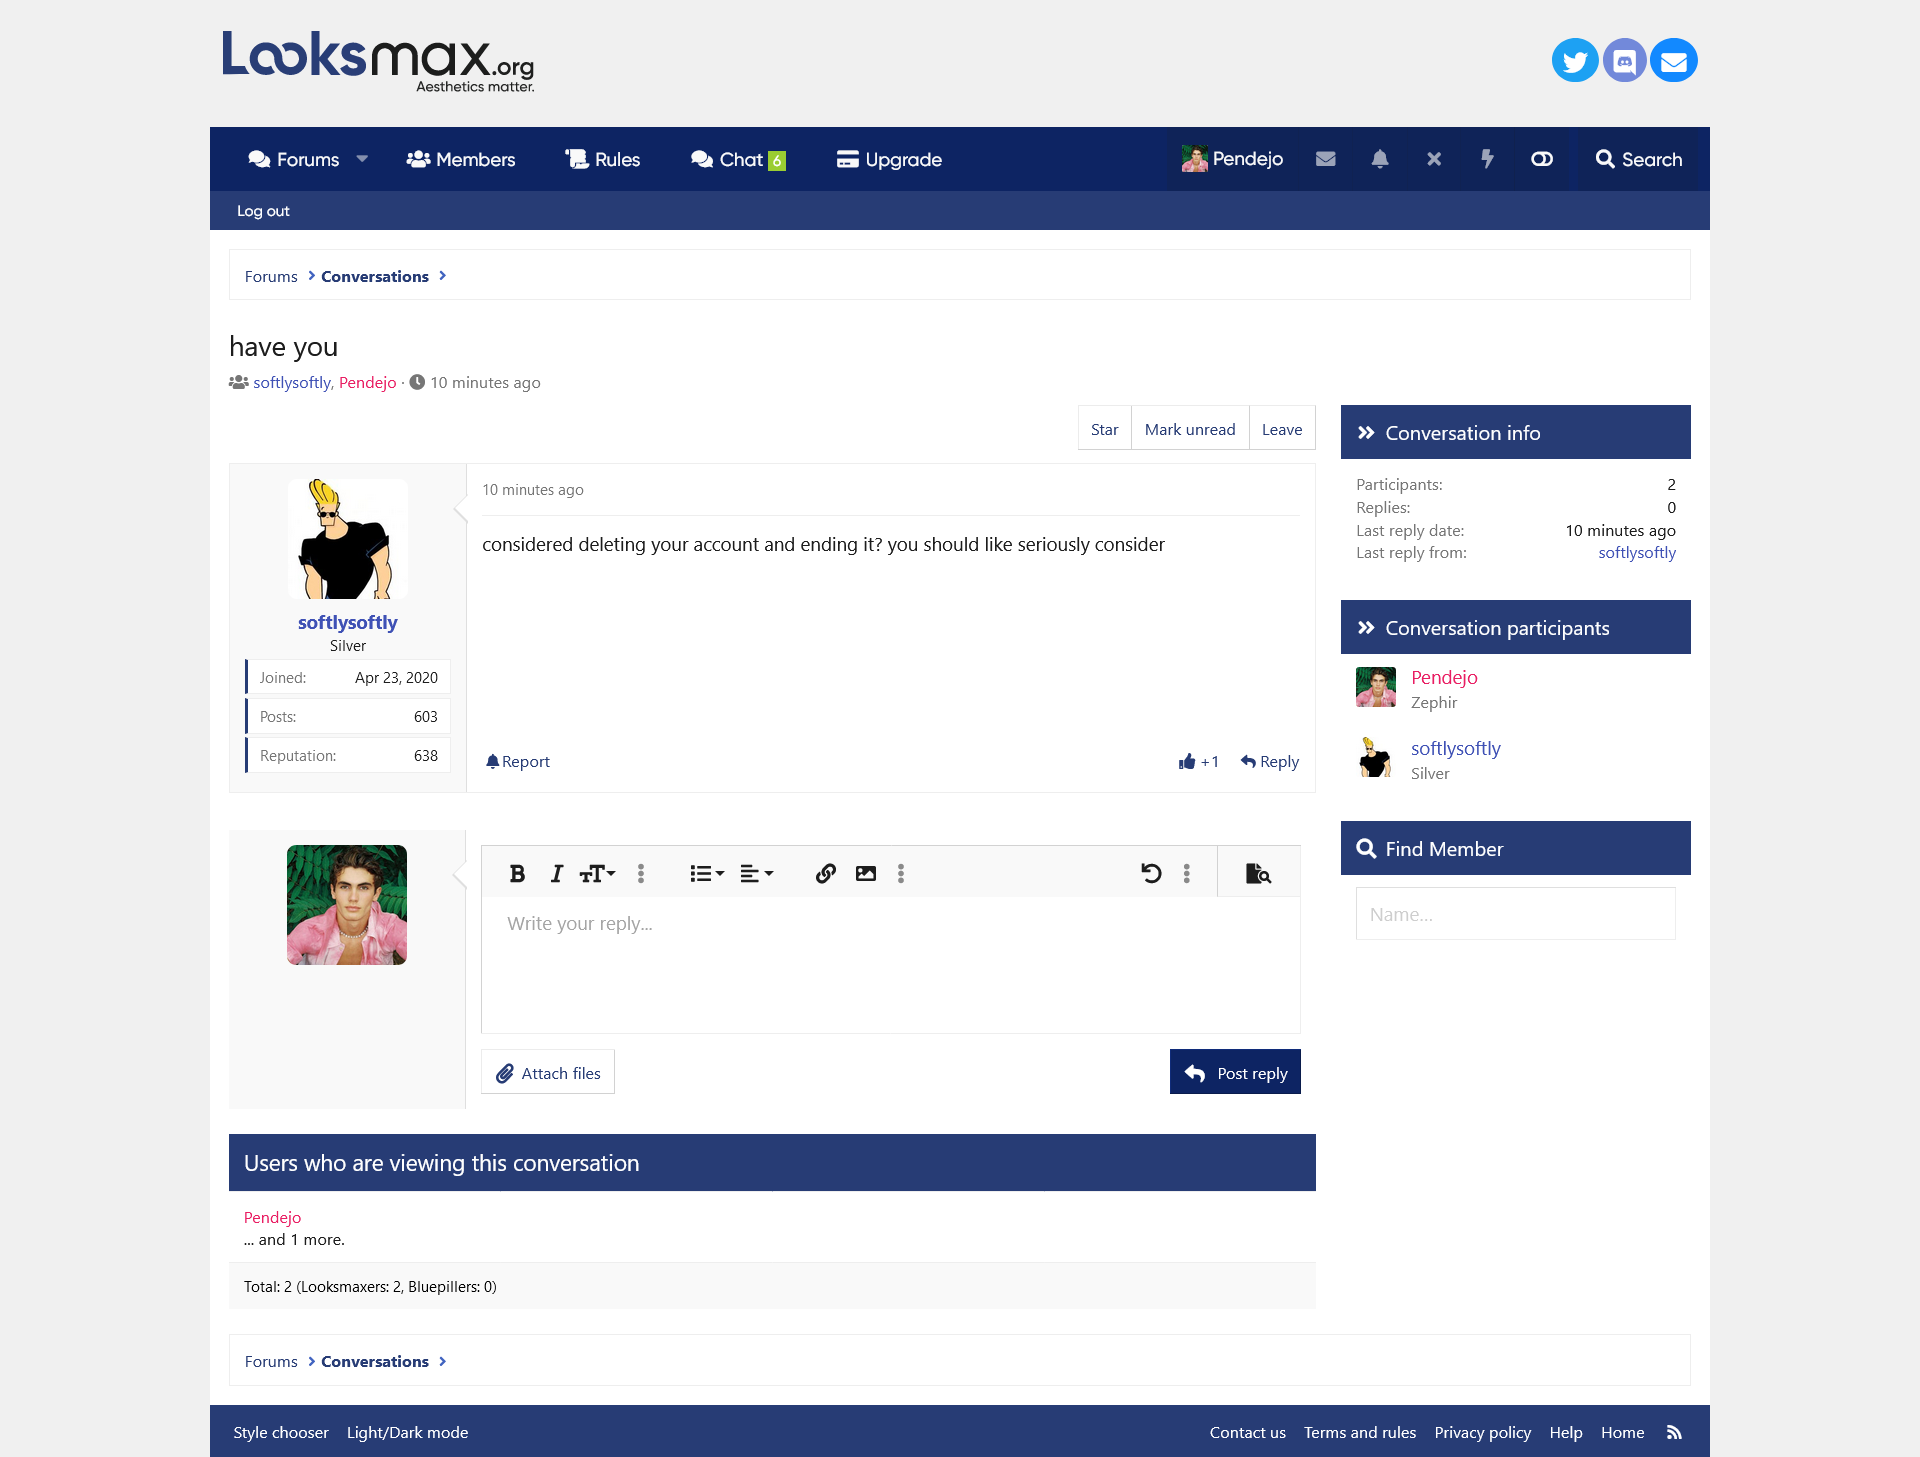Open more editor options next to undo

coord(1187,873)
